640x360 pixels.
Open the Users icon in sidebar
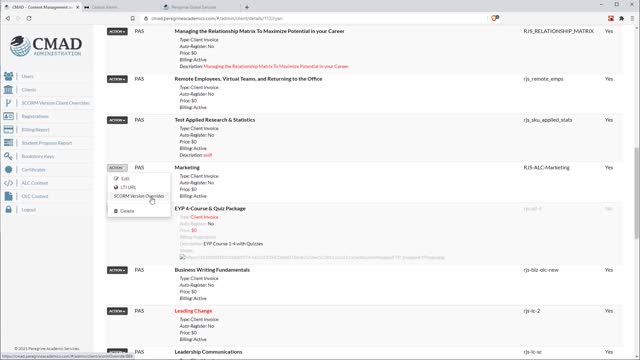tap(8, 76)
